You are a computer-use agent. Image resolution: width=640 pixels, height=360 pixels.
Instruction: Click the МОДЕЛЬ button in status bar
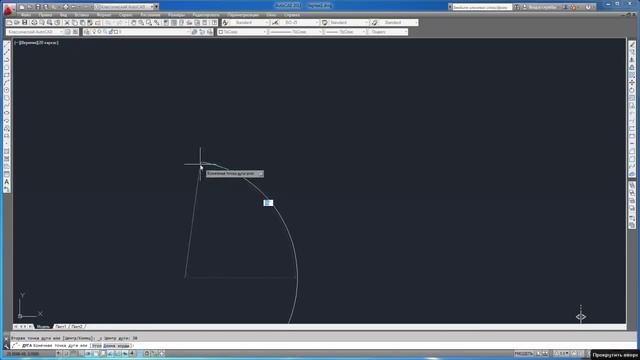click(x=524, y=353)
